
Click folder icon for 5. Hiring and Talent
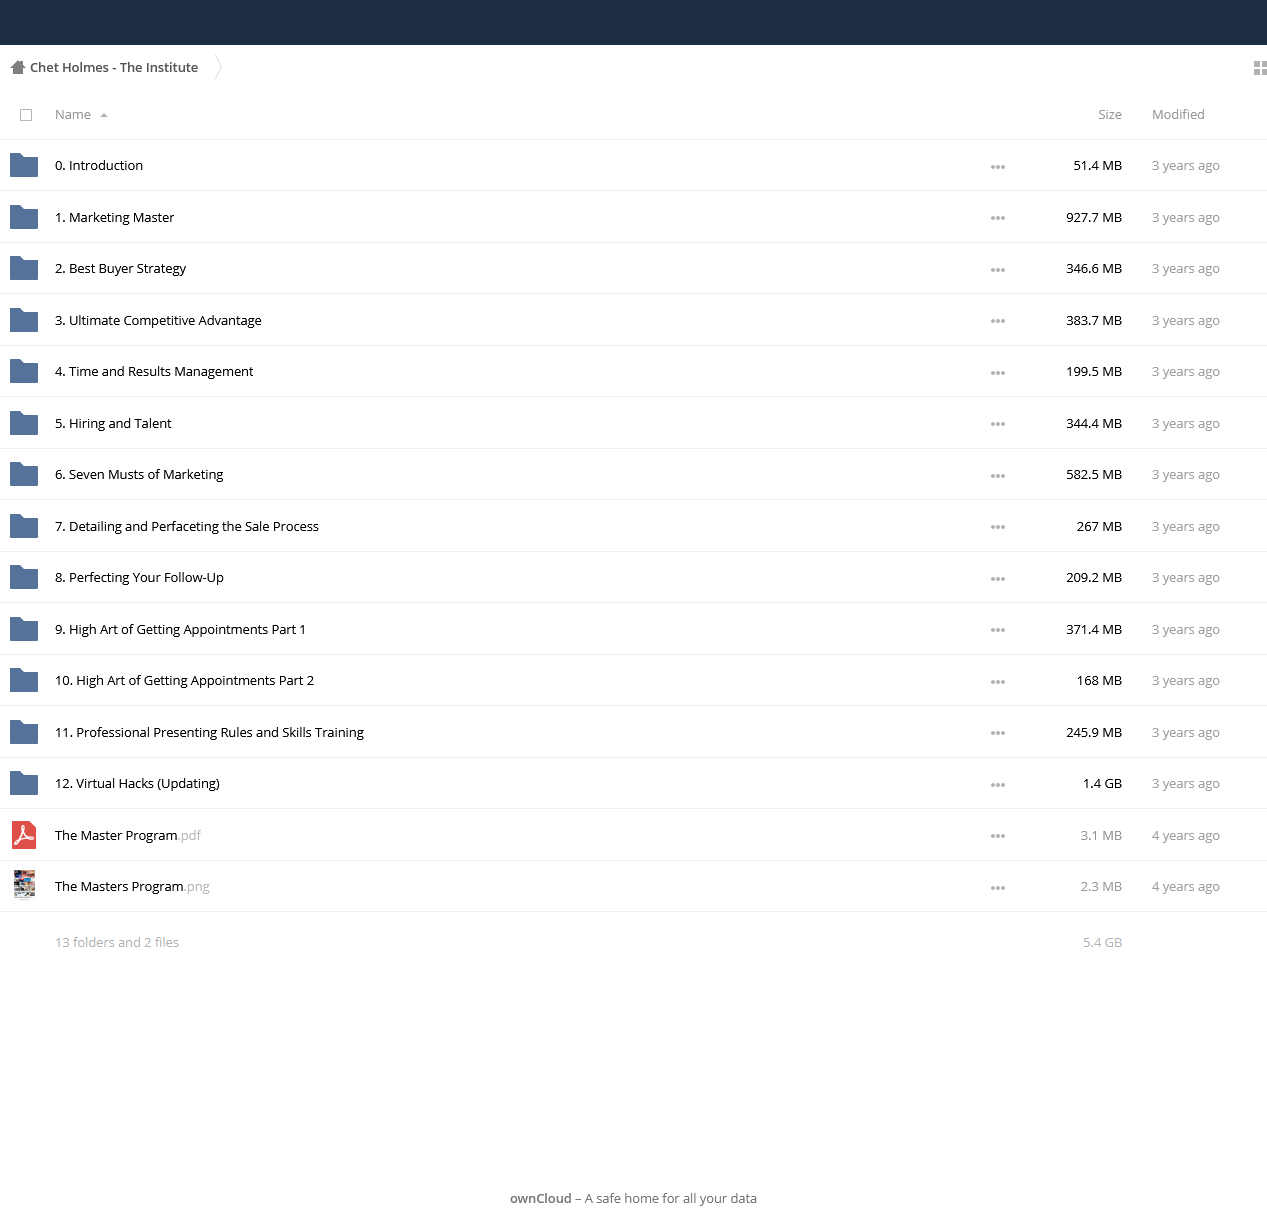[x=24, y=423]
